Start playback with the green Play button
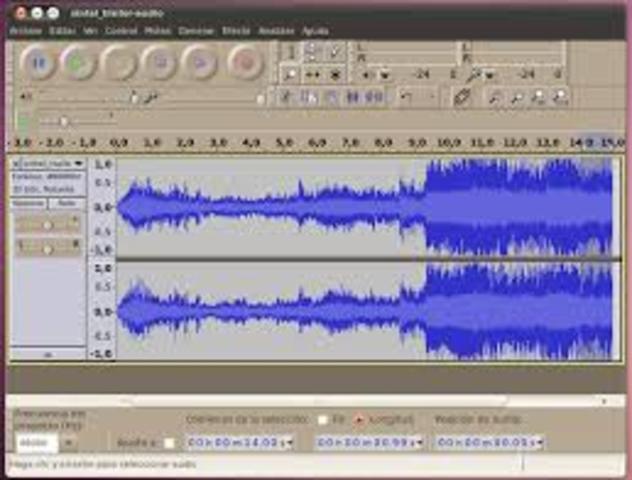Screen dimensions: 632x480 click(77, 62)
